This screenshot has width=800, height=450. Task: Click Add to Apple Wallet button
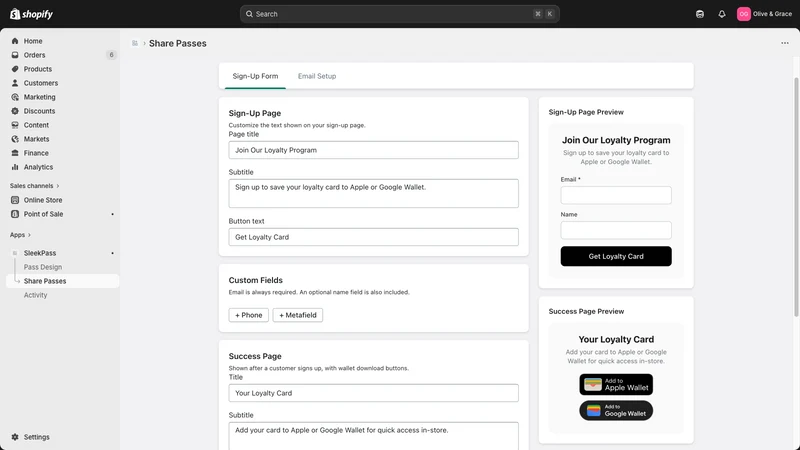pos(616,384)
